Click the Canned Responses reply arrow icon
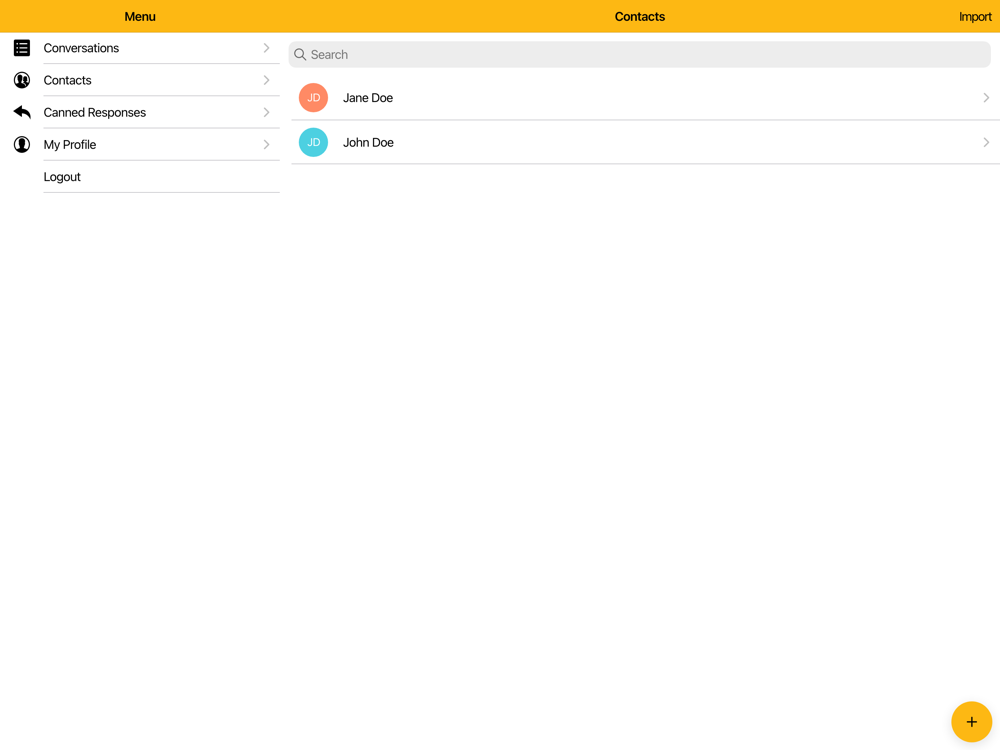Image resolution: width=1000 pixels, height=750 pixels. click(x=22, y=112)
